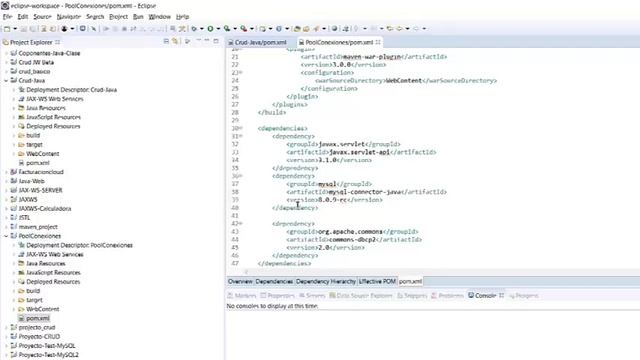Expand the Facturacioncloud project node
The height and width of the screenshot is (360, 640).
(x=6, y=172)
